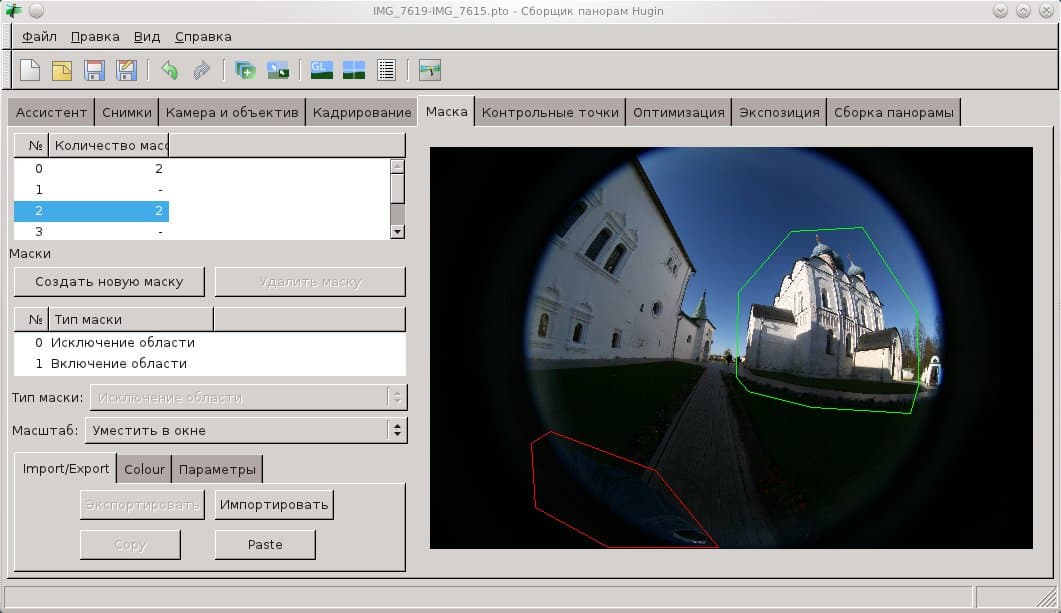Viewport: 1061px width, 613px height.
Task: Click the Save As toolbar icon
Action: (x=126, y=70)
